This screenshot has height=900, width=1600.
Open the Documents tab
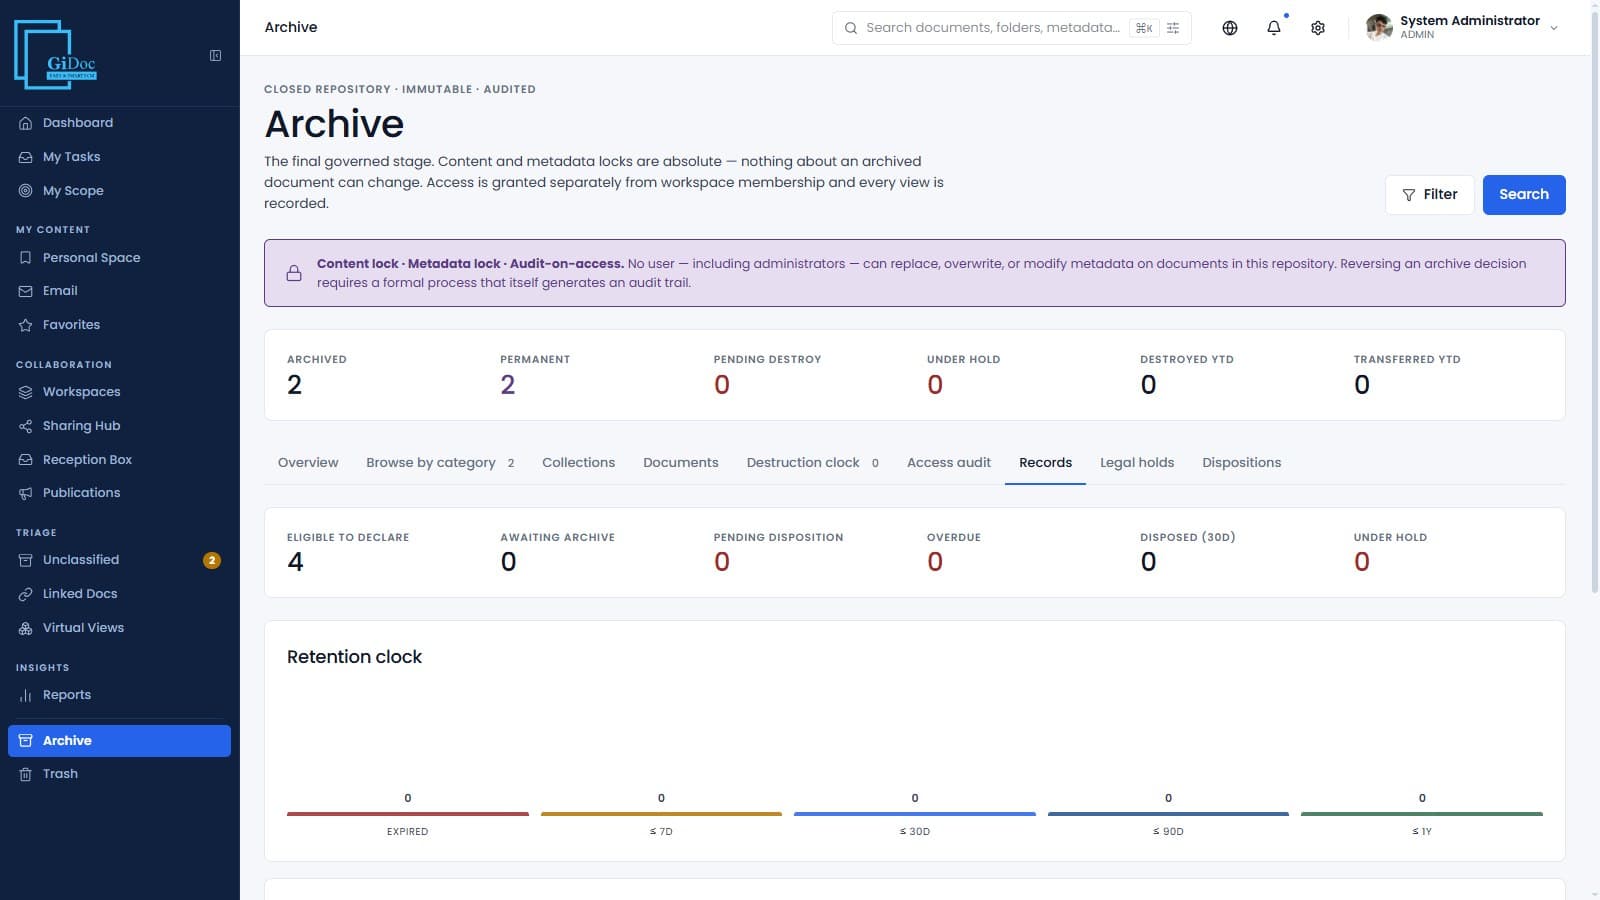[681, 463]
